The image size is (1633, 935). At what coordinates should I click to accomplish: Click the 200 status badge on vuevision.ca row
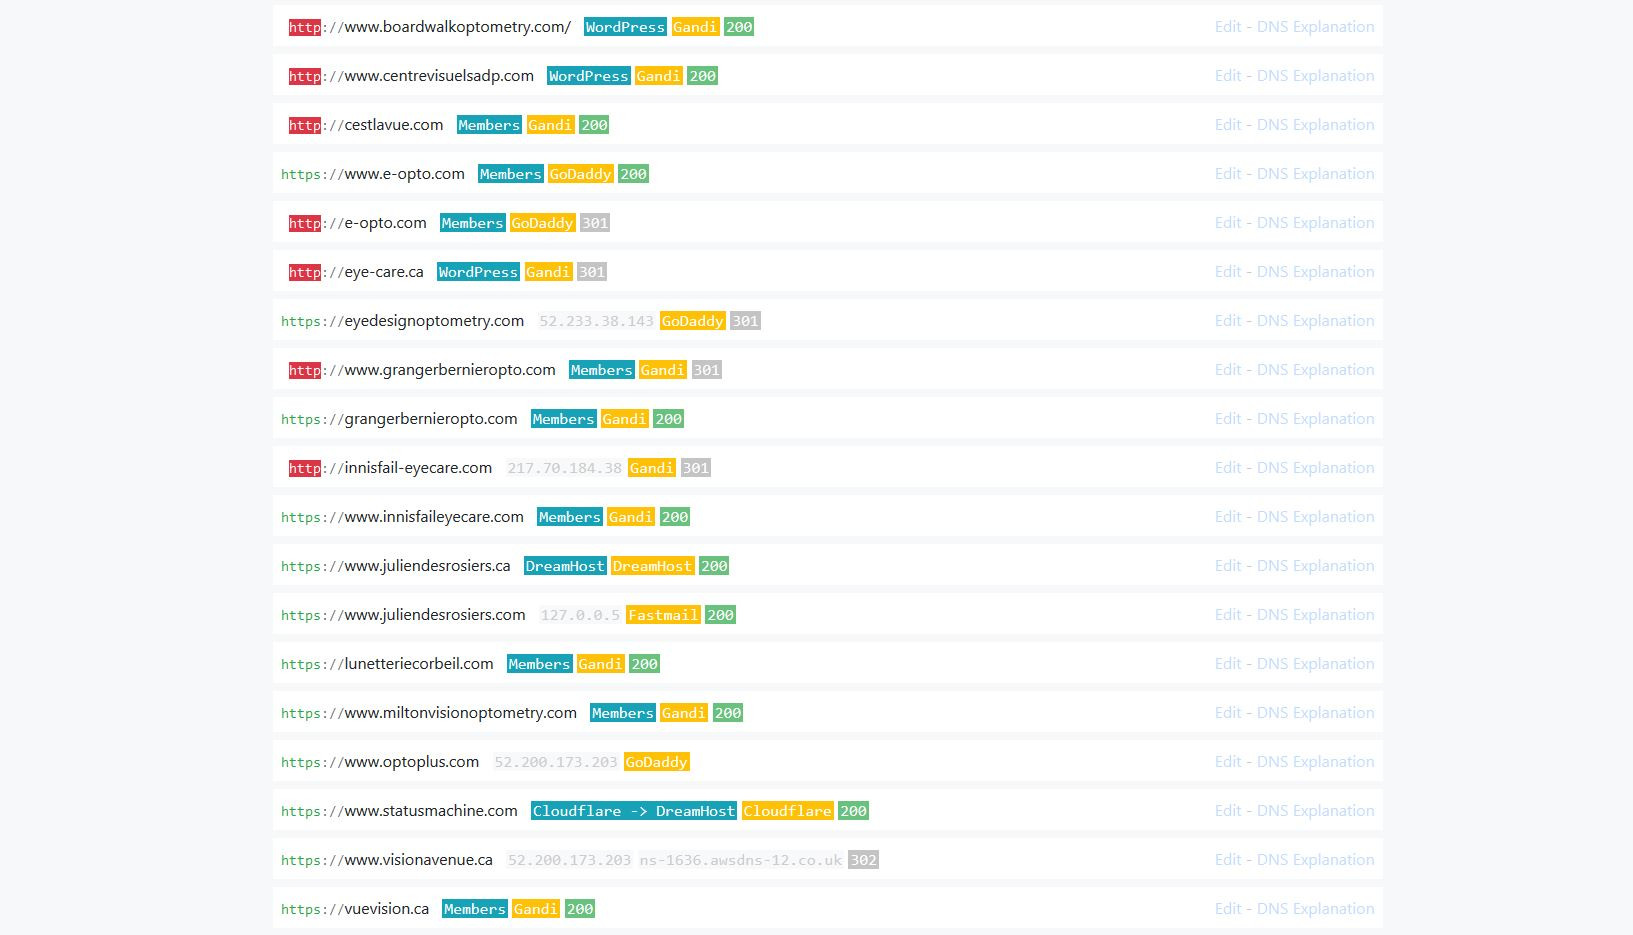point(578,909)
